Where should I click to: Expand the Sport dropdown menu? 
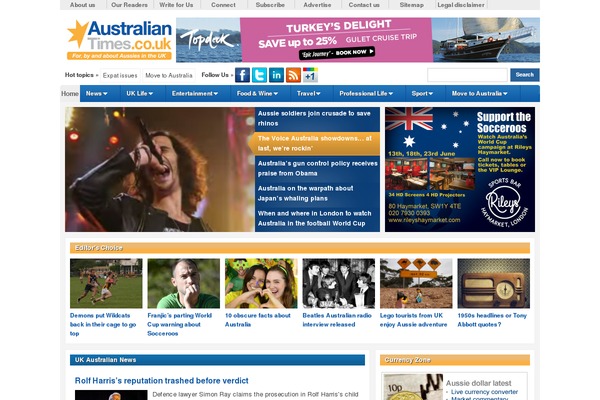pyautogui.click(x=422, y=93)
